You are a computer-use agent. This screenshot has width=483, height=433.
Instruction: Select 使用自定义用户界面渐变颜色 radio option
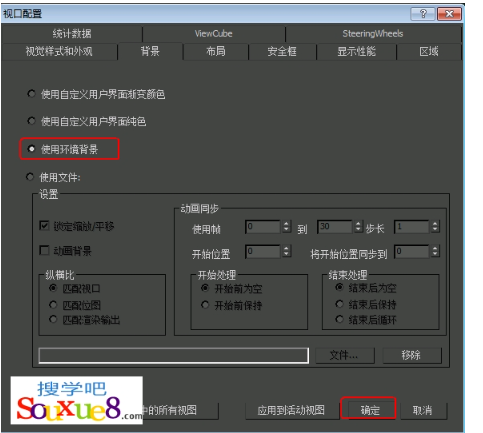click(31, 94)
